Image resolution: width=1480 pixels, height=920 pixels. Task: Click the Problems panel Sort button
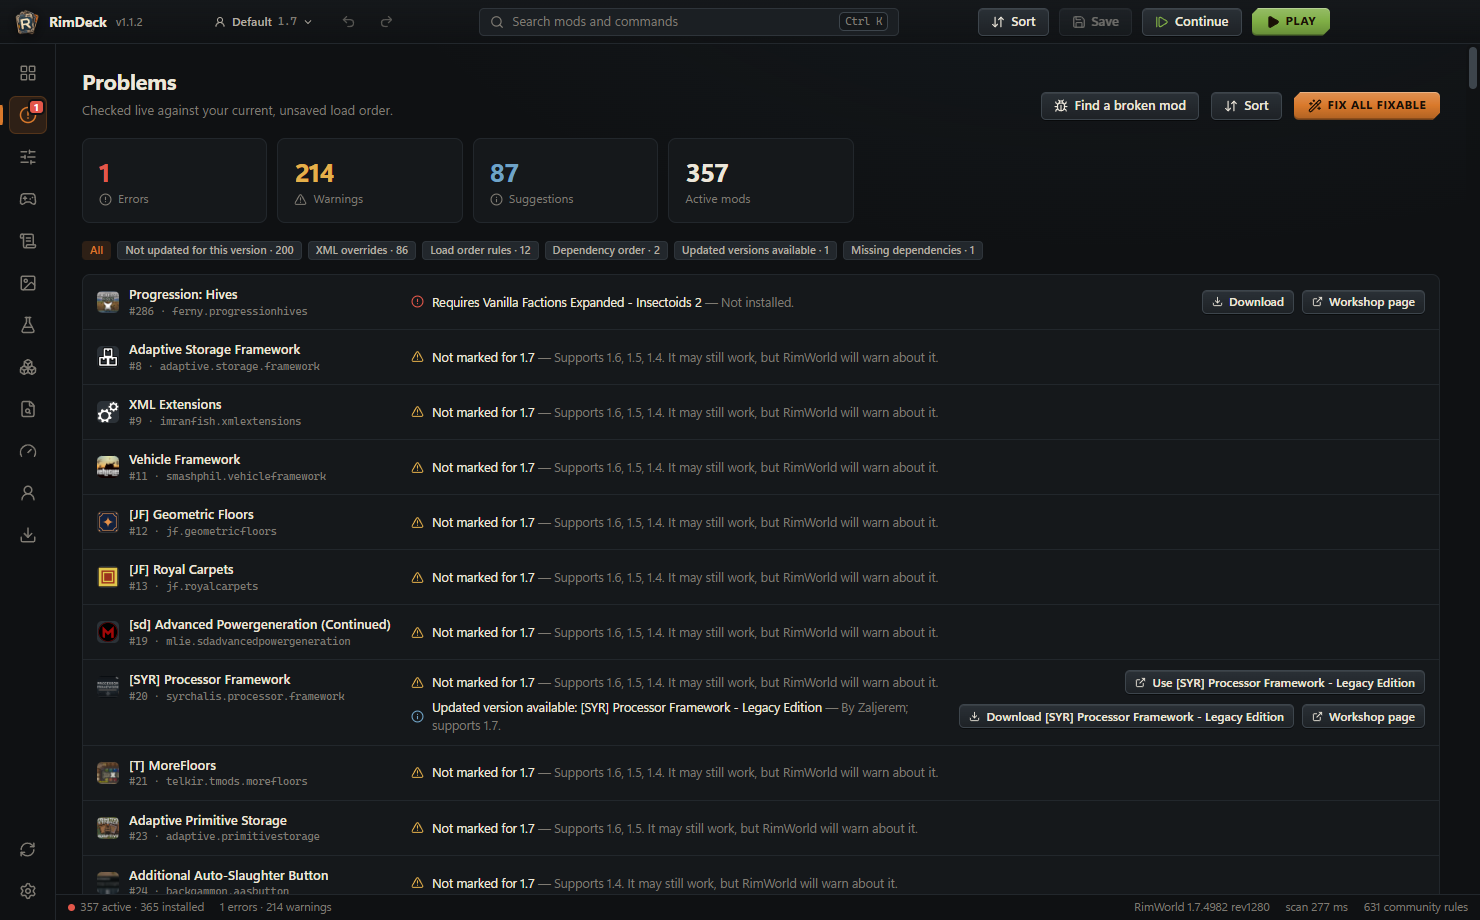tap(1246, 106)
